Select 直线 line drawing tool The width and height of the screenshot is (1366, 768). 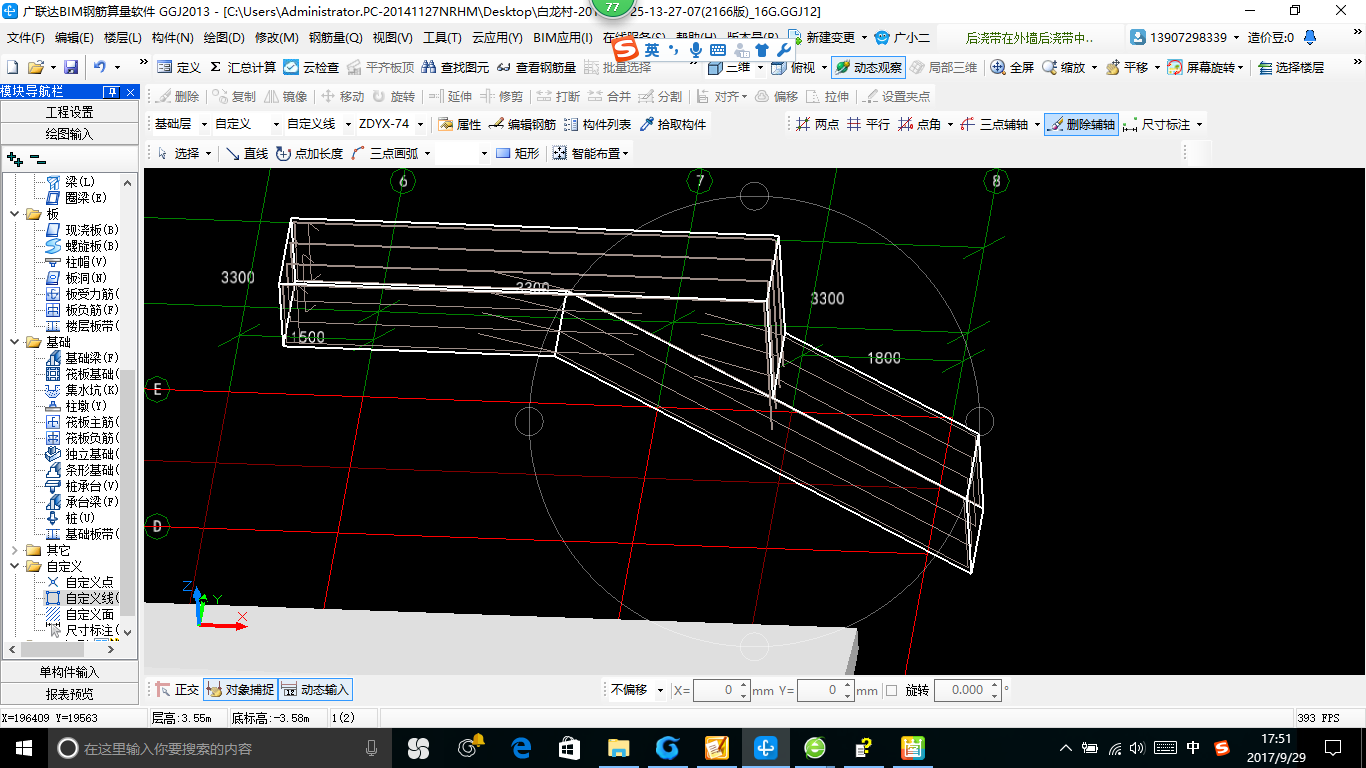tap(246, 153)
